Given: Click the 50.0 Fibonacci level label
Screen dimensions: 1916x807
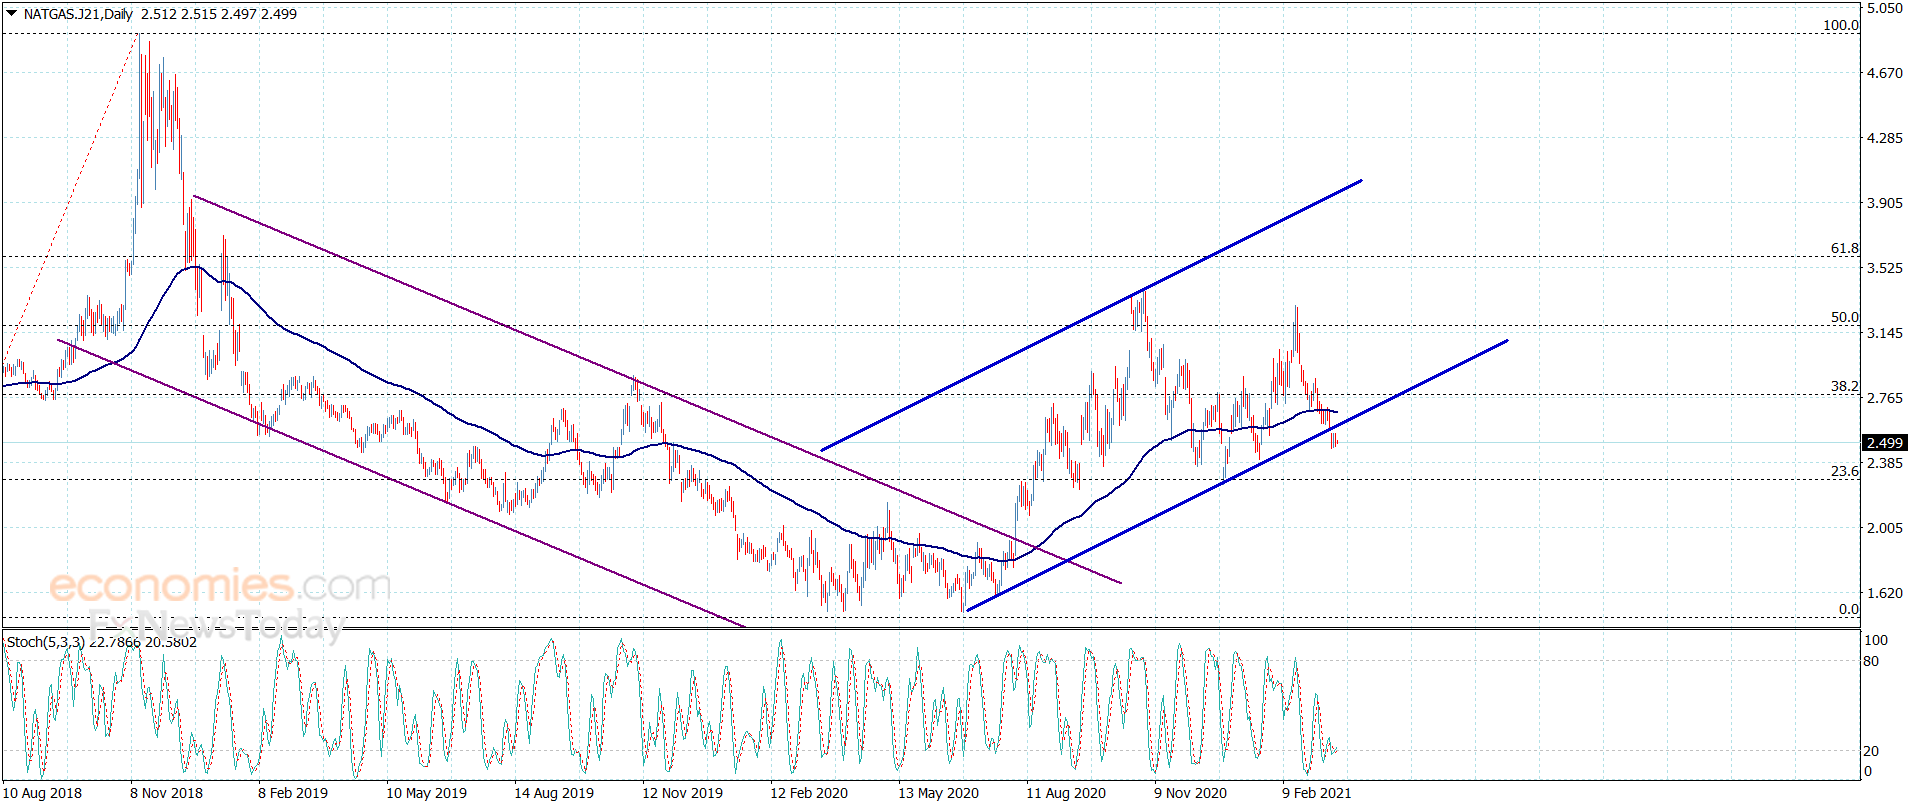Looking at the screenshot, I should (1845, 317).
